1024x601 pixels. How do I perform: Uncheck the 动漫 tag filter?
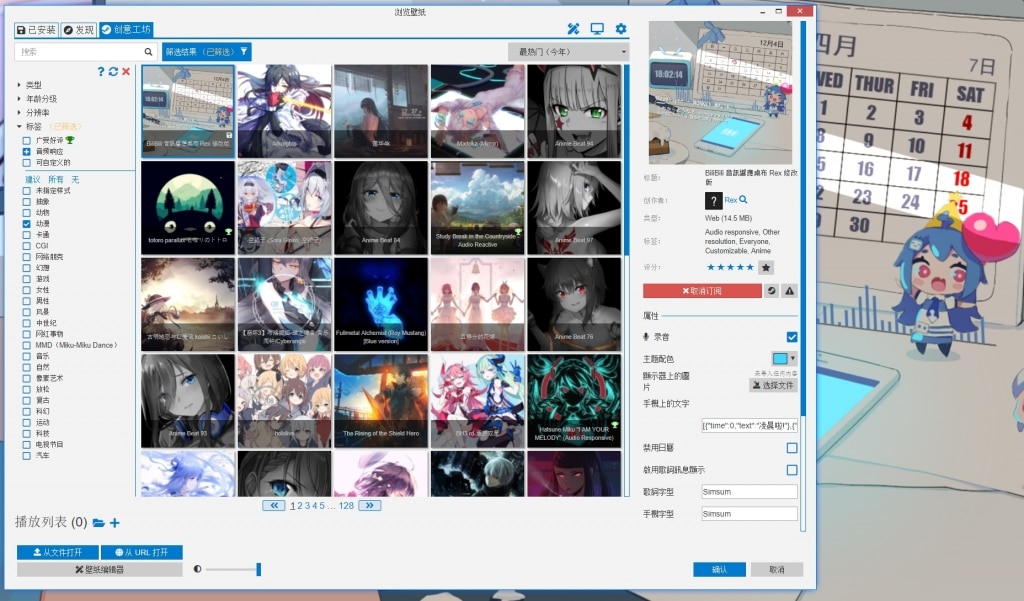pos(27,224)
